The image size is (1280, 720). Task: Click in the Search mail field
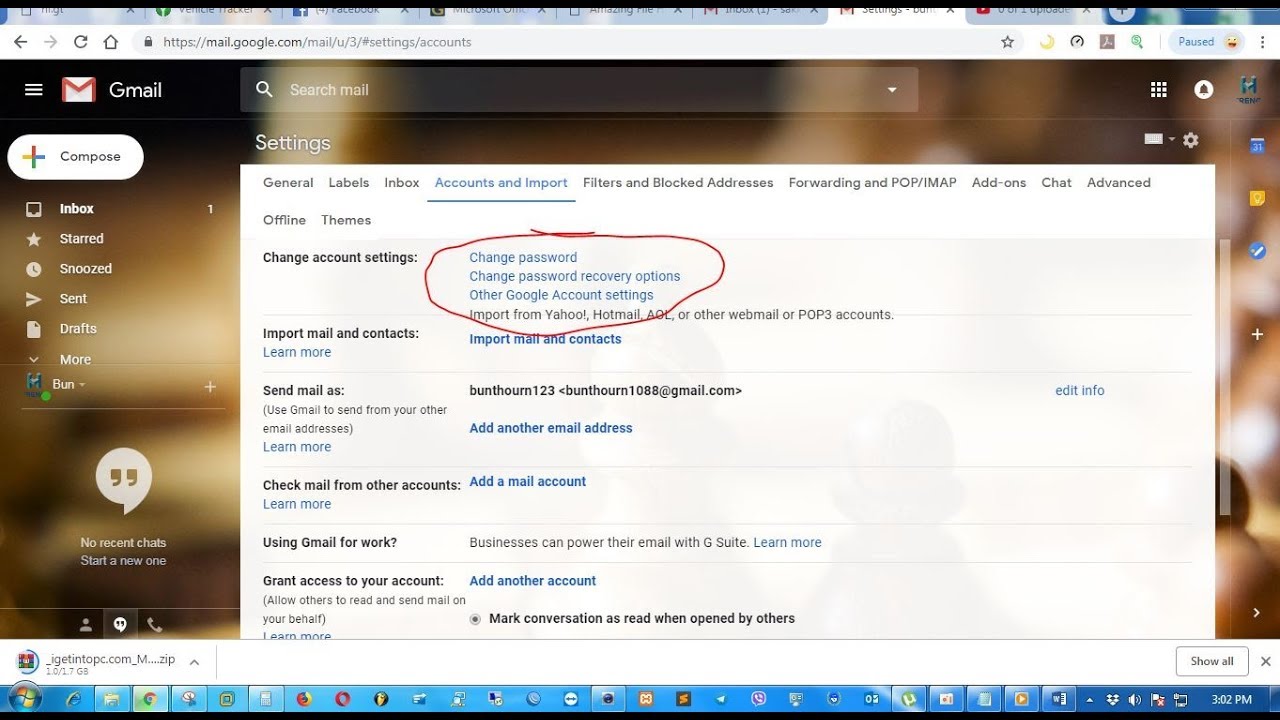(580, 90)
